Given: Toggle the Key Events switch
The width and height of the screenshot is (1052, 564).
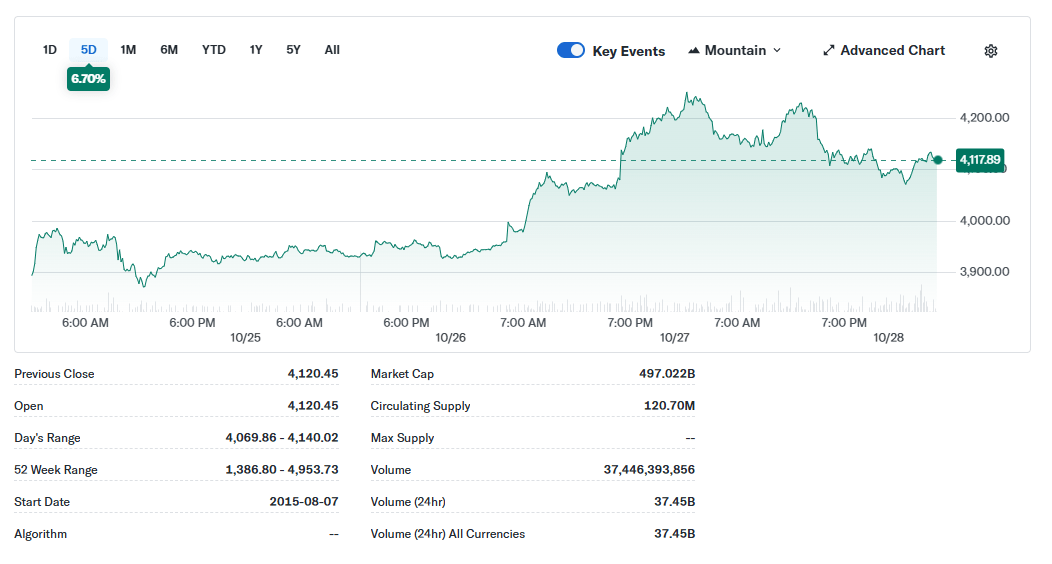Looking at the screenshot, I should tap(571, 51).
